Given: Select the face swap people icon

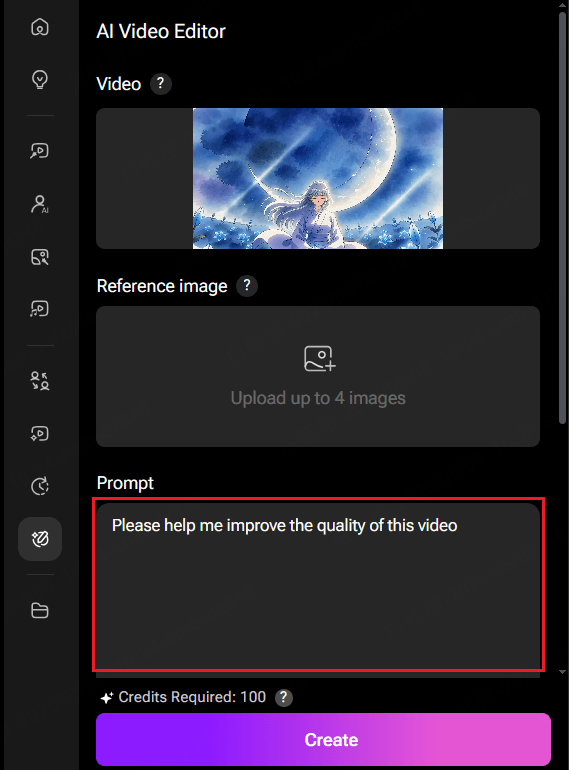Looking at the screenshot, I should coord(40,381).
